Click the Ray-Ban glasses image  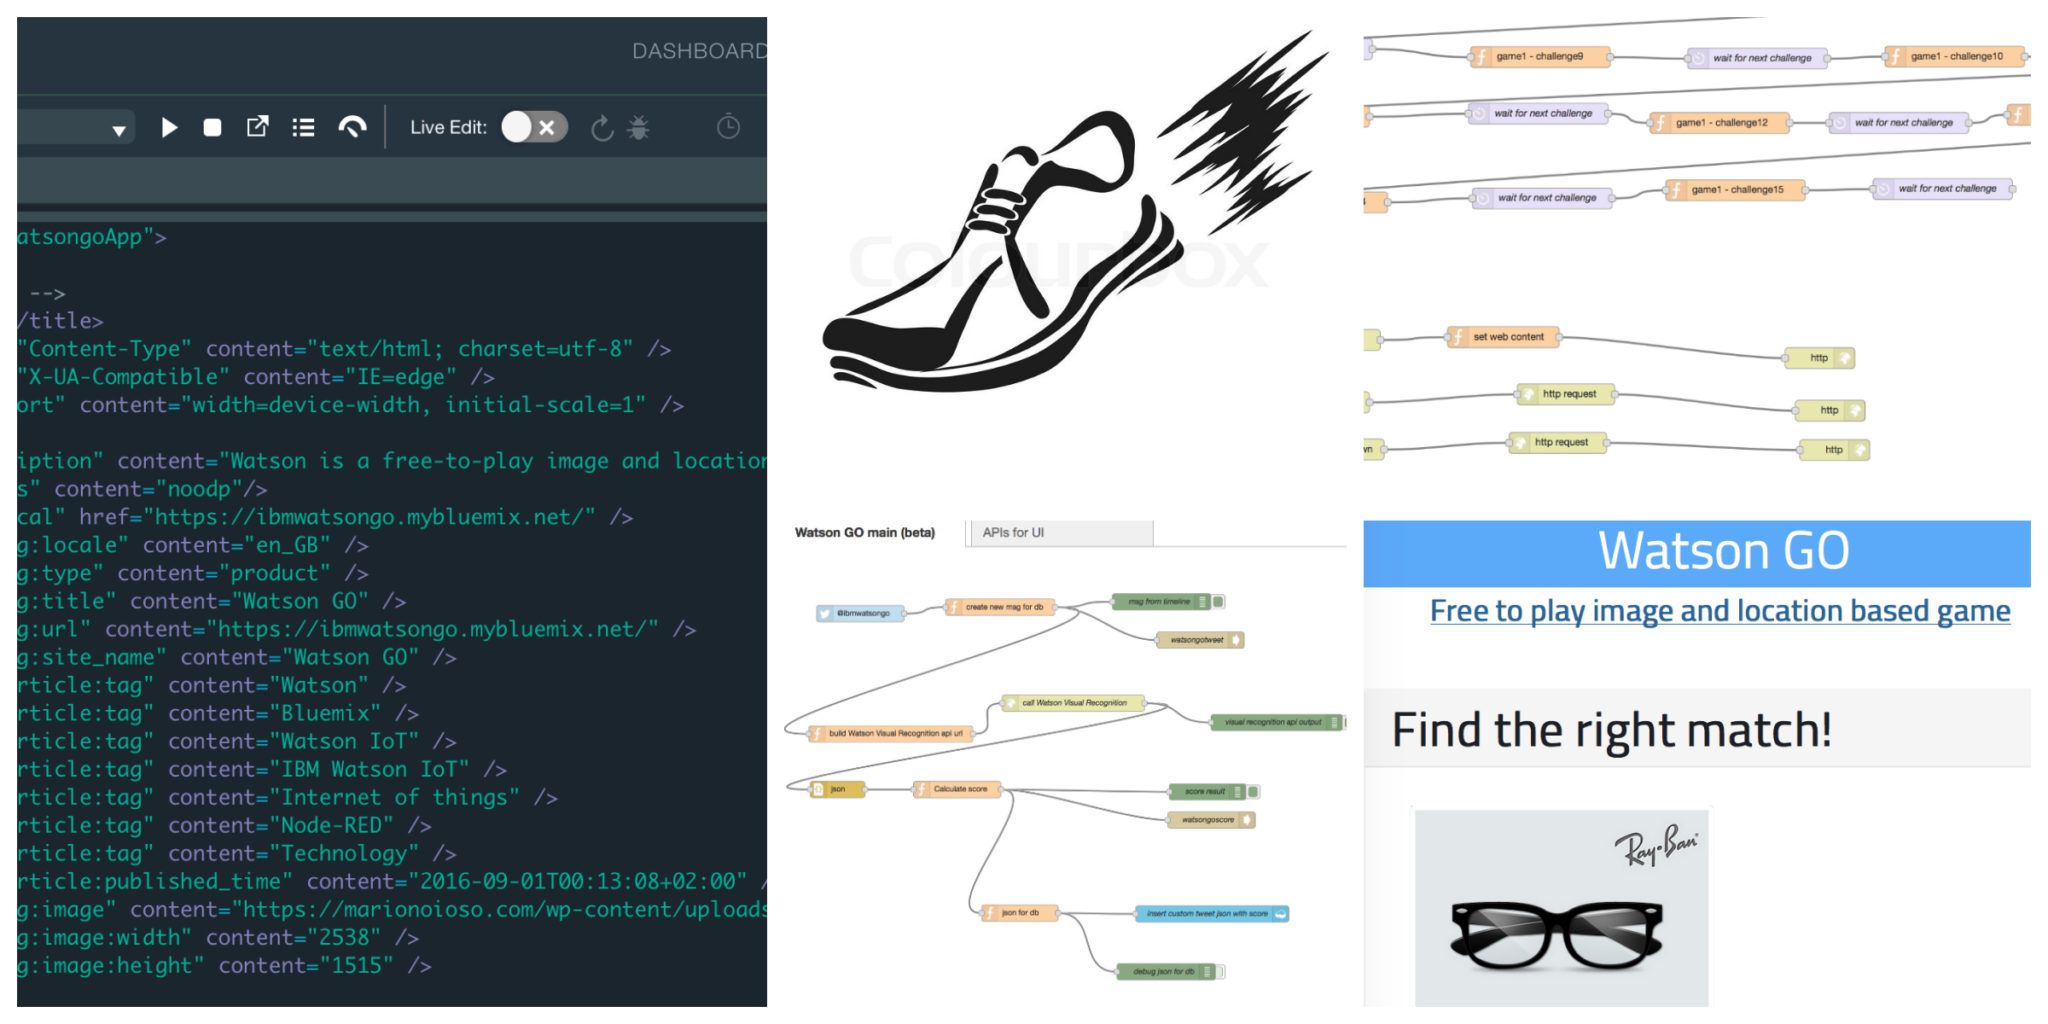1561,908
